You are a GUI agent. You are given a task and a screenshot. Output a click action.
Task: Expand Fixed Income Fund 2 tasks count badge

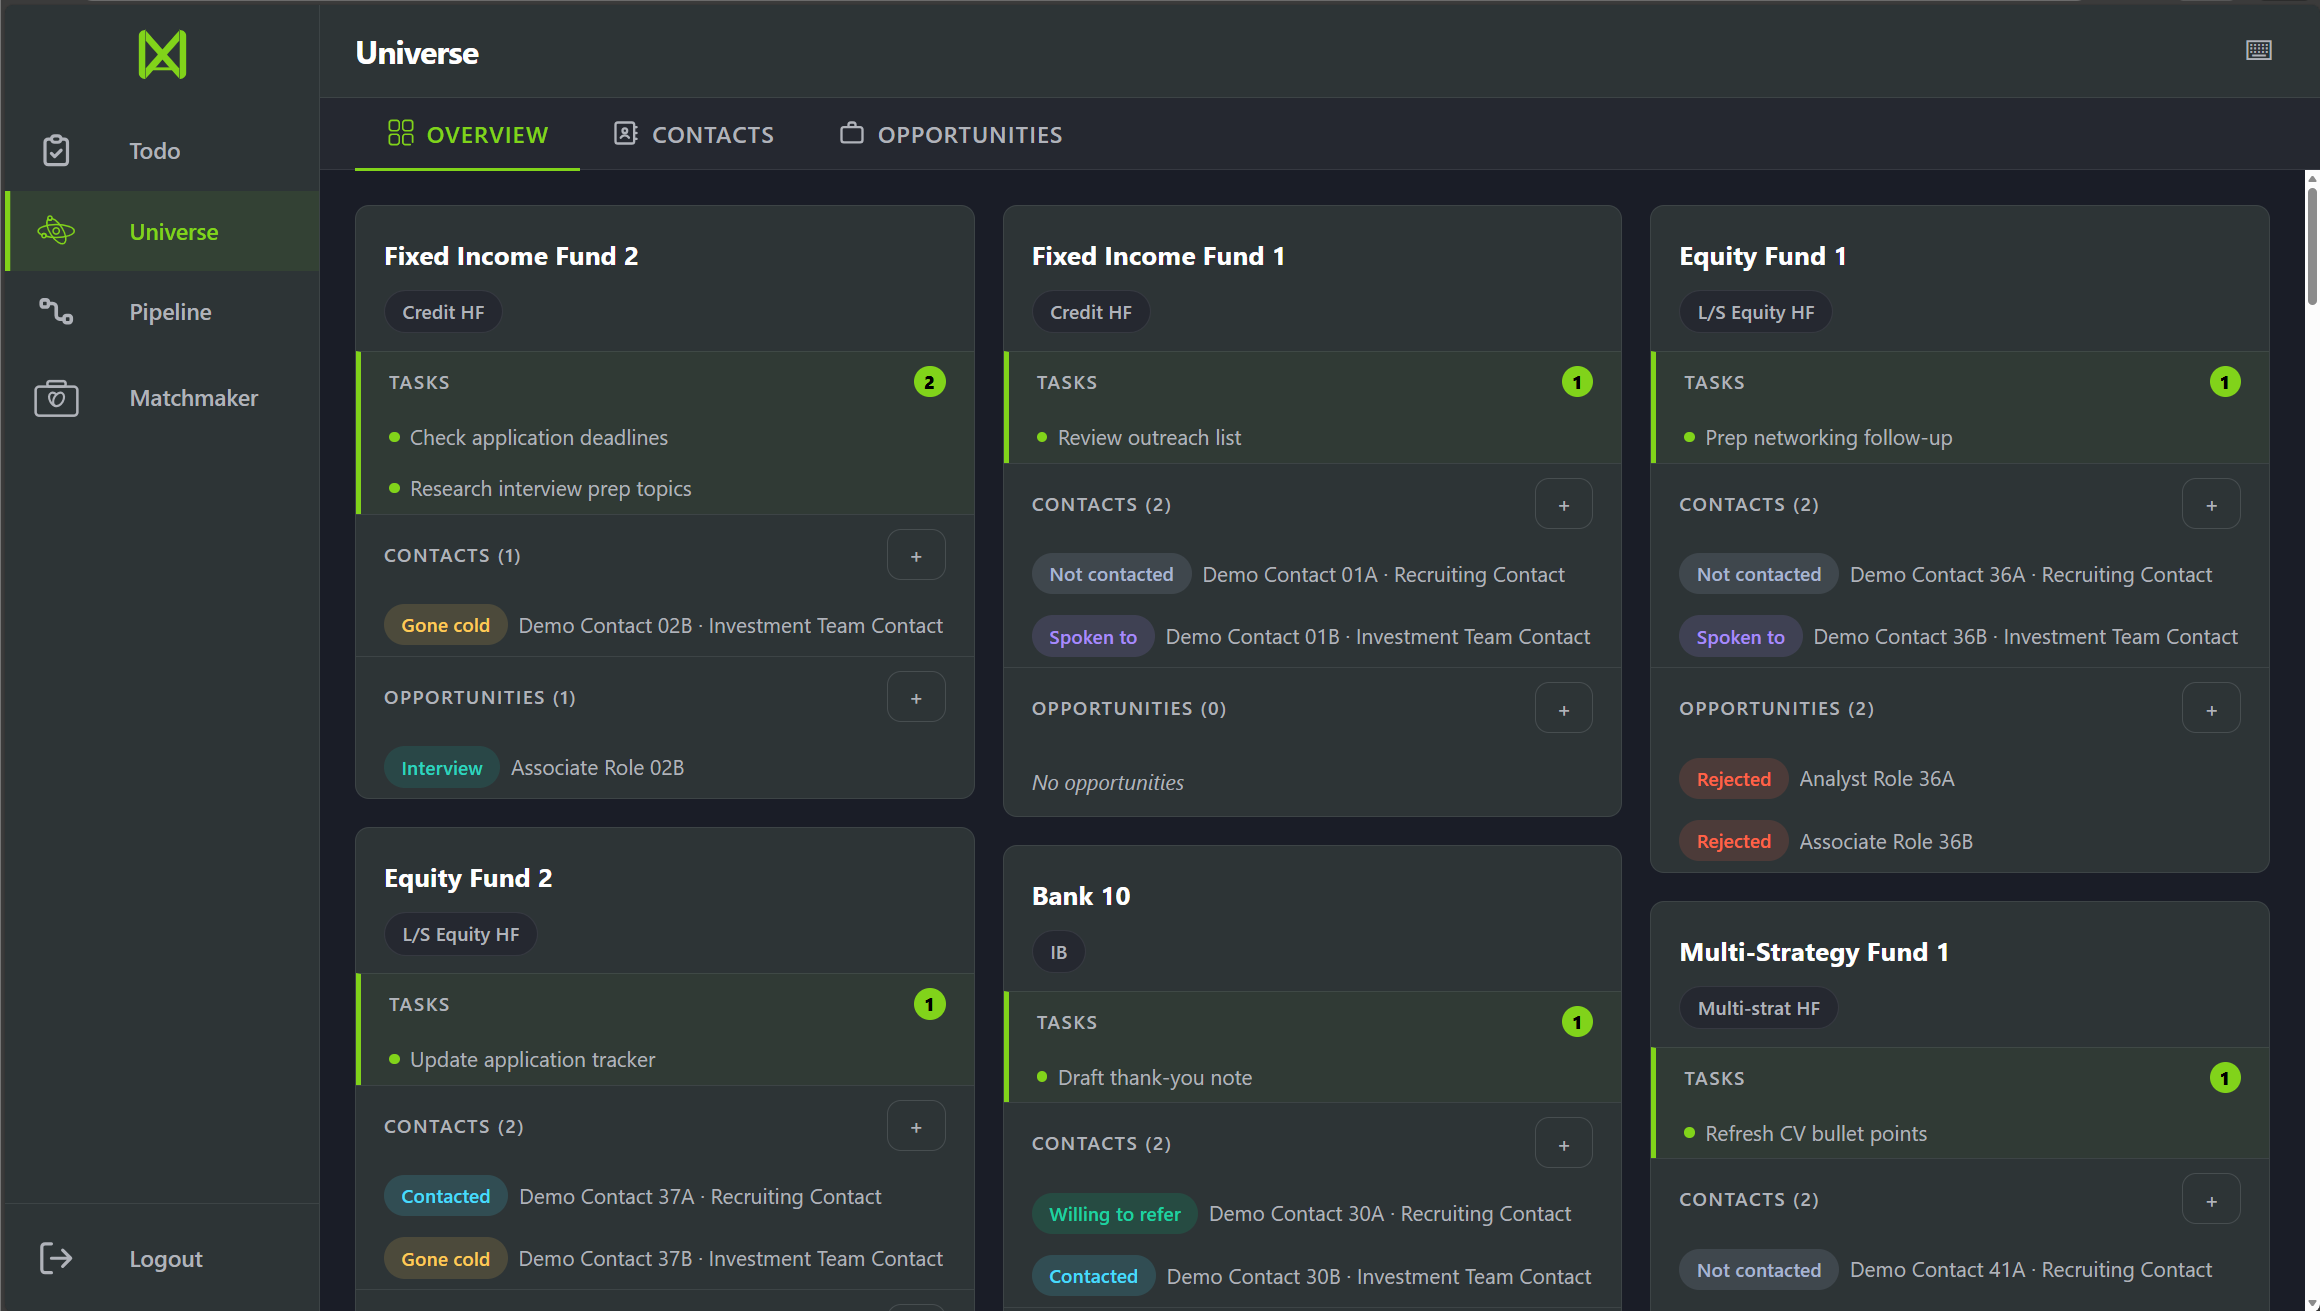pyautogui.click(x=929, y=382)
